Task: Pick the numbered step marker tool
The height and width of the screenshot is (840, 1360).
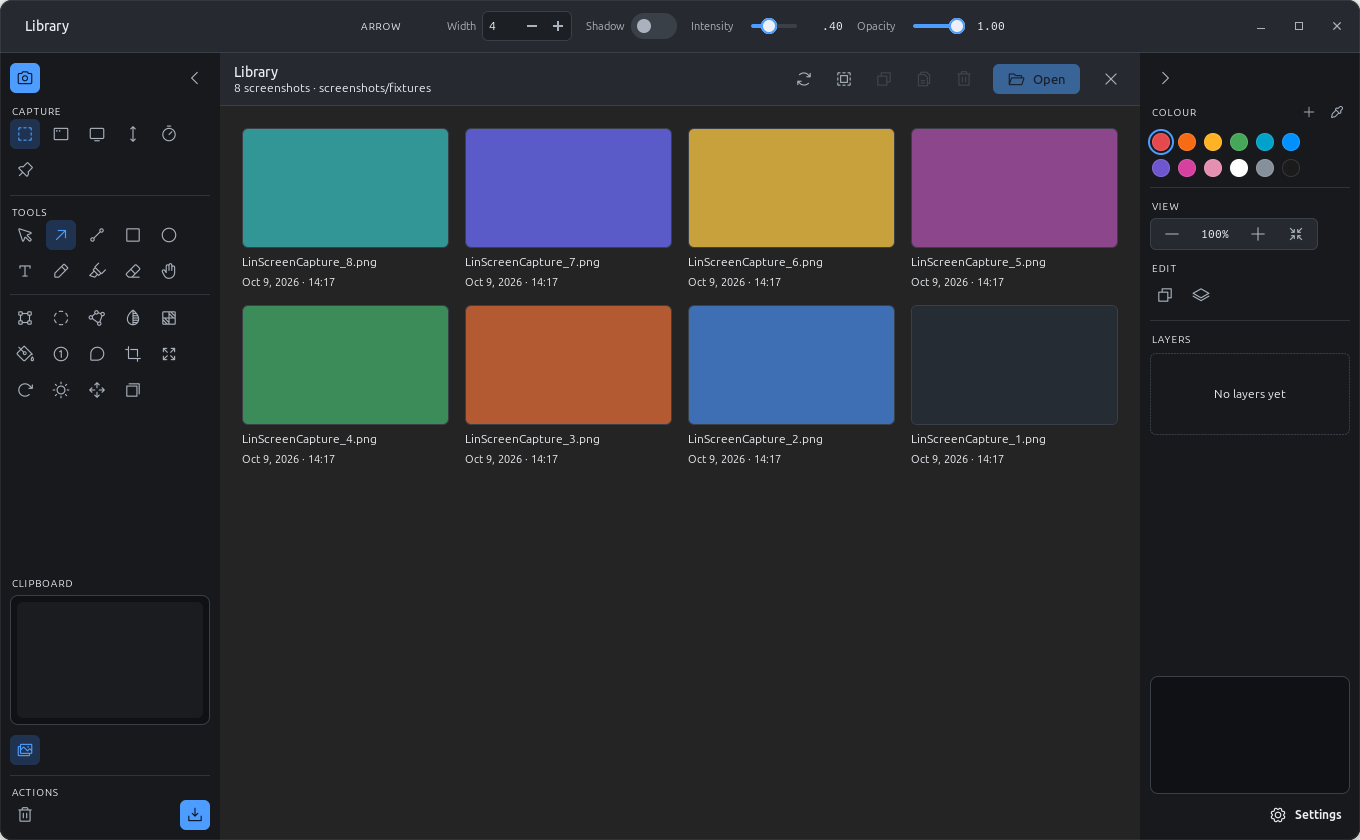Action: coord(61,354)
